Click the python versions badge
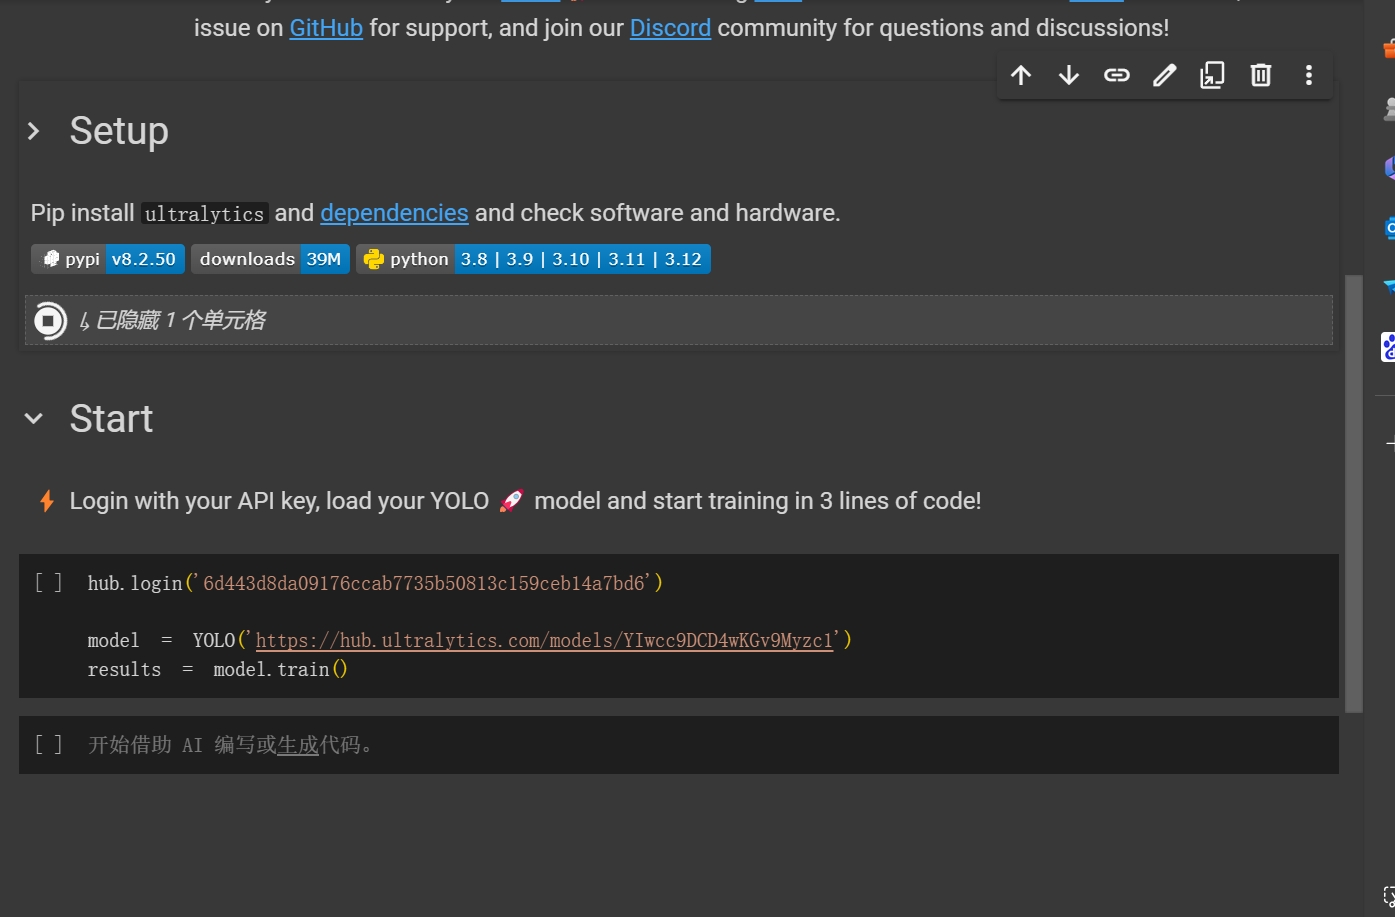This screenshot has width=1395, height=917. 533,259
